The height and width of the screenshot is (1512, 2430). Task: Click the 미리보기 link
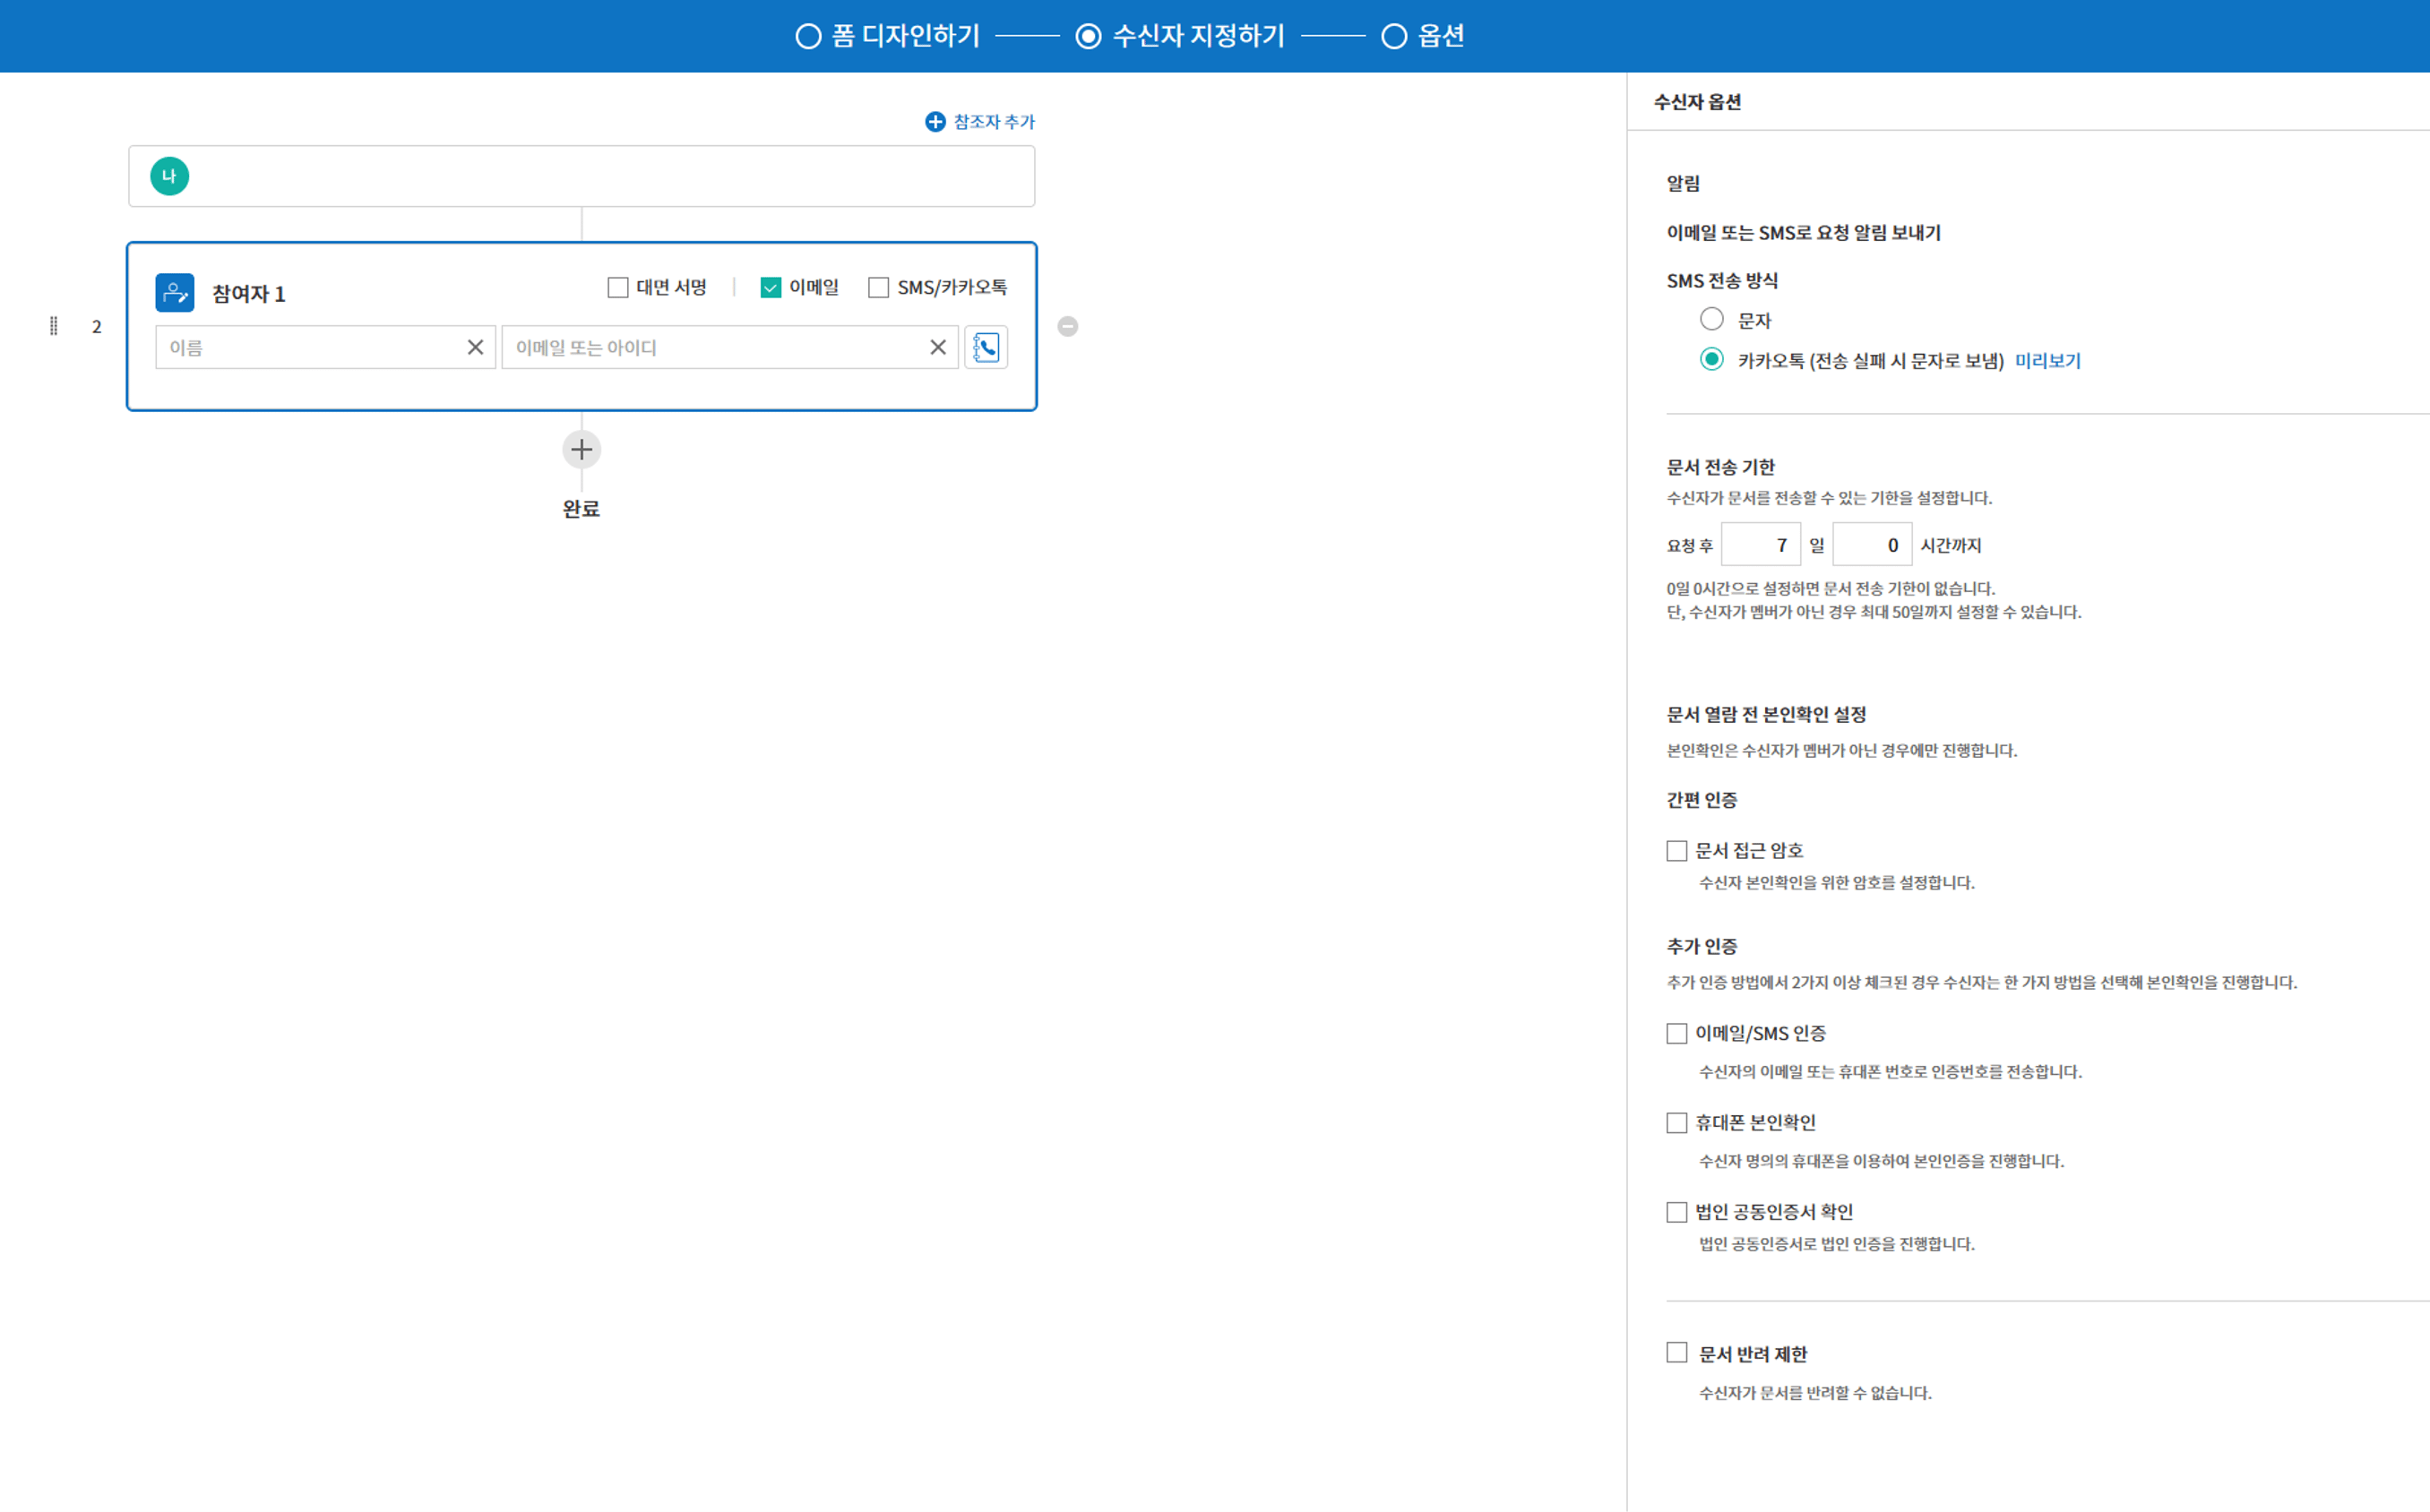(2047, 361)
